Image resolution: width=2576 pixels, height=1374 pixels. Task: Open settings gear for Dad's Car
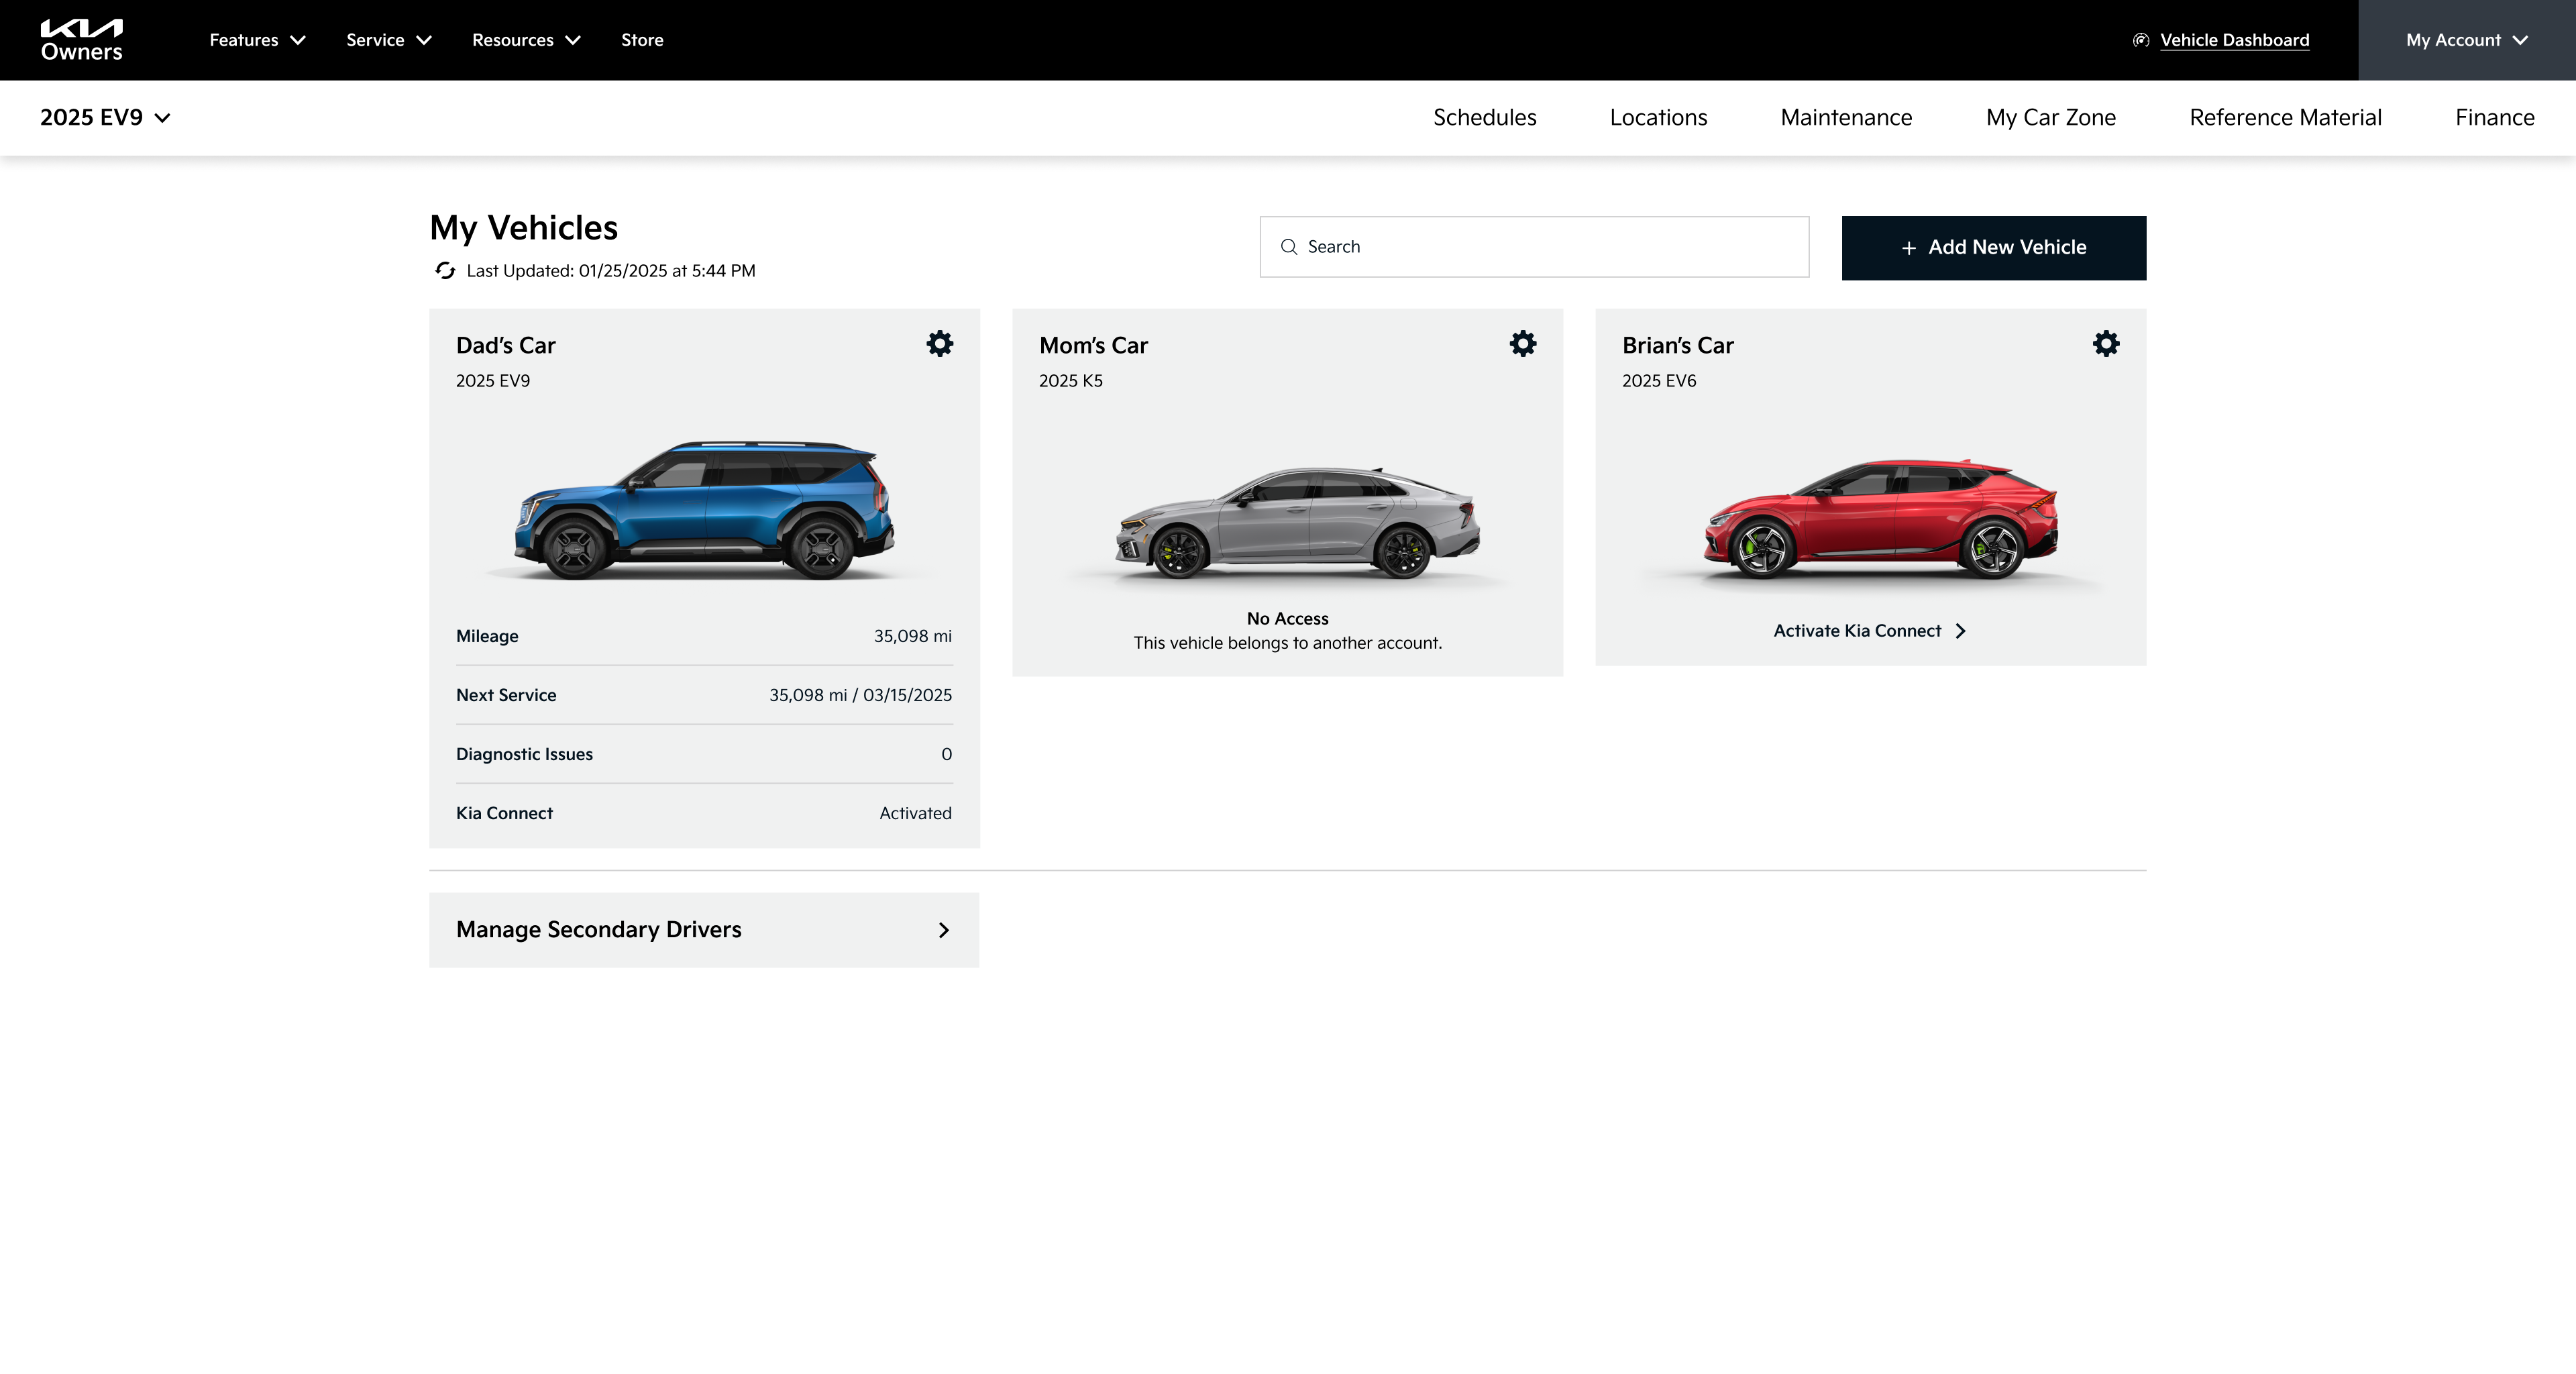(939, 344)
